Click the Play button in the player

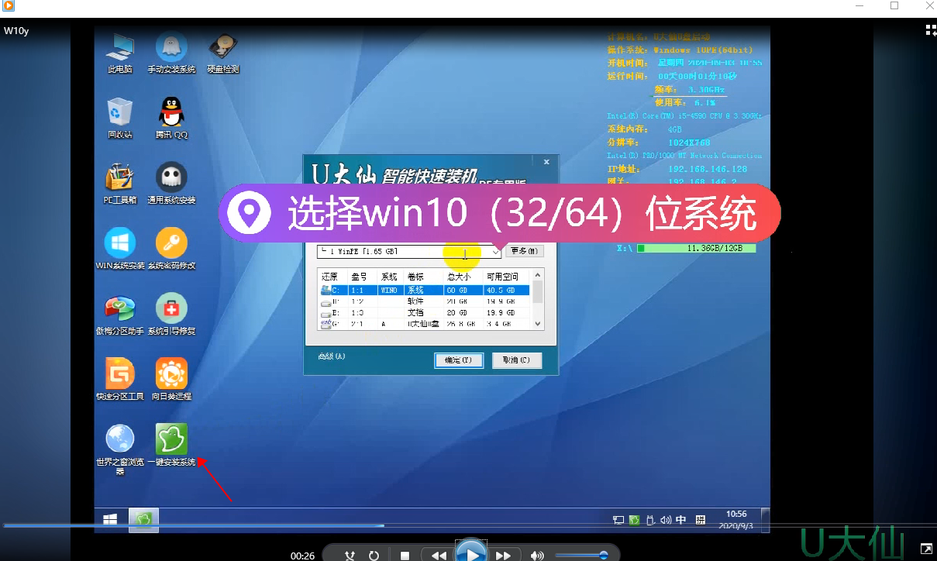point(471,552)
